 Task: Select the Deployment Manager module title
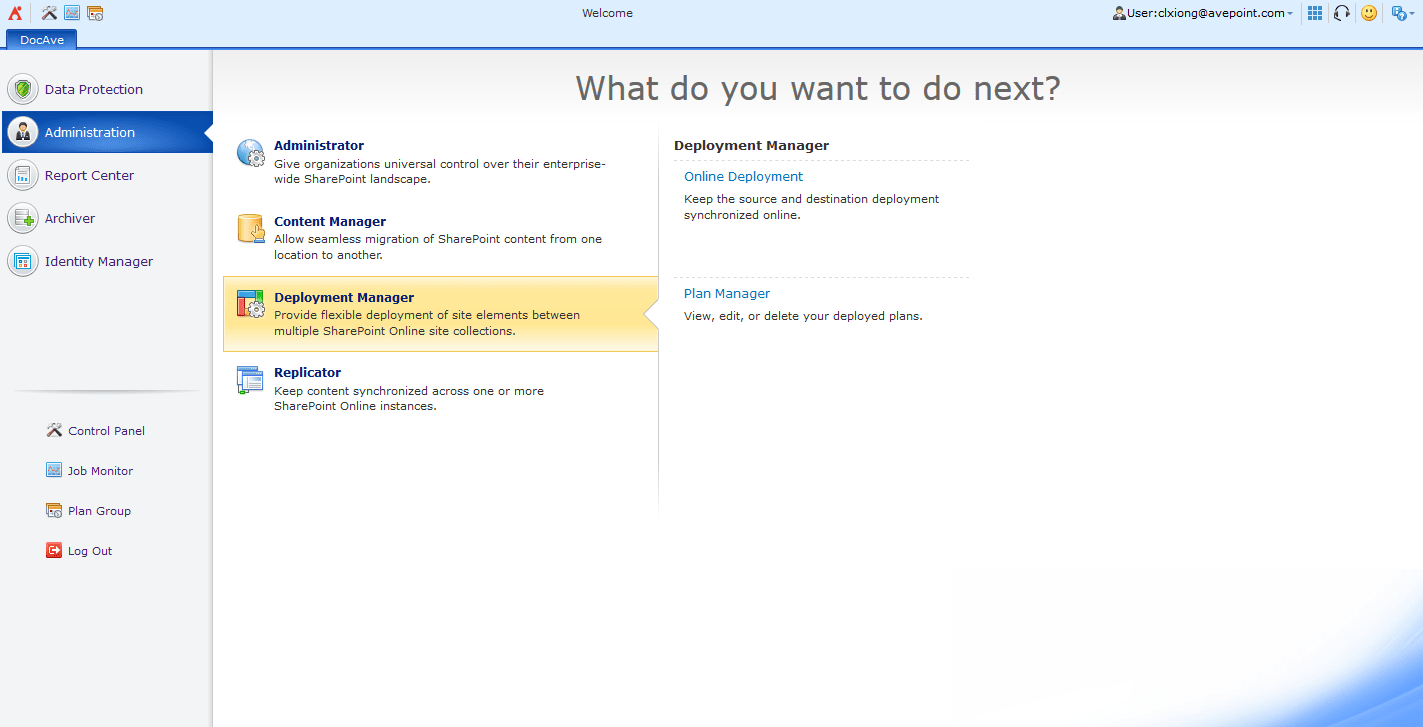pos(344,298)
